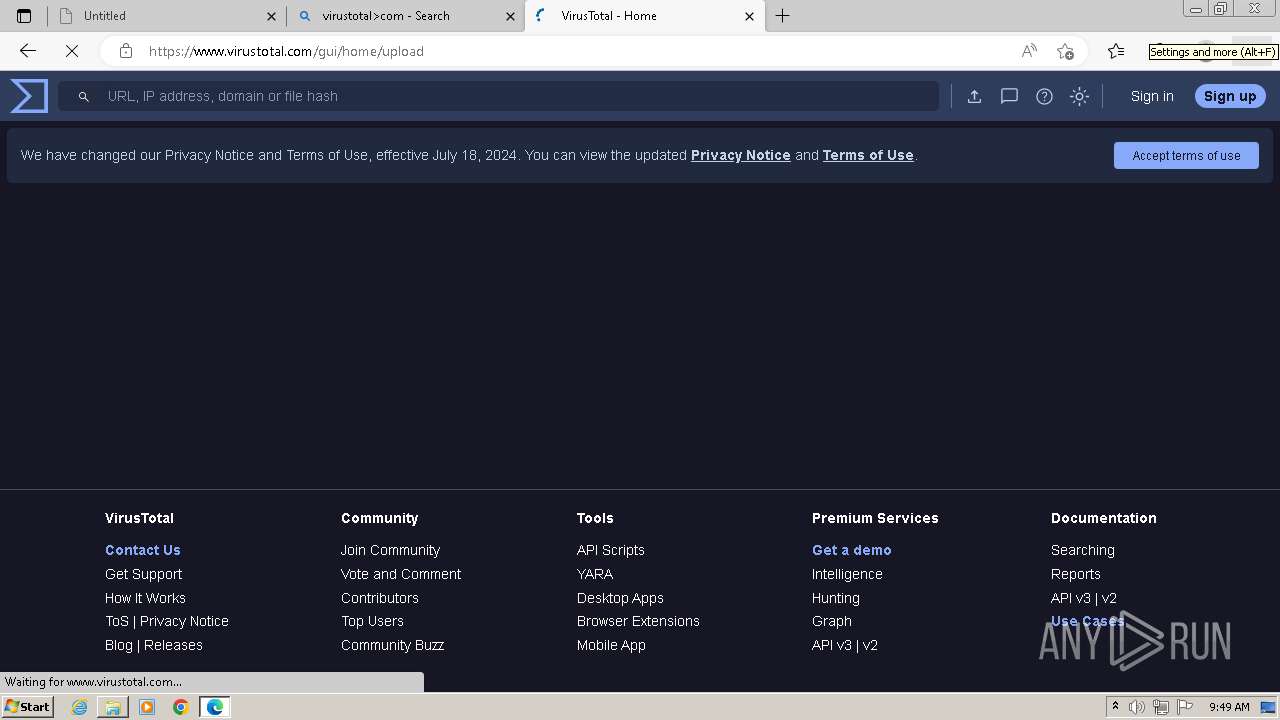Open Contributors link
The image size is (1280, 720).
click(380, 598)
